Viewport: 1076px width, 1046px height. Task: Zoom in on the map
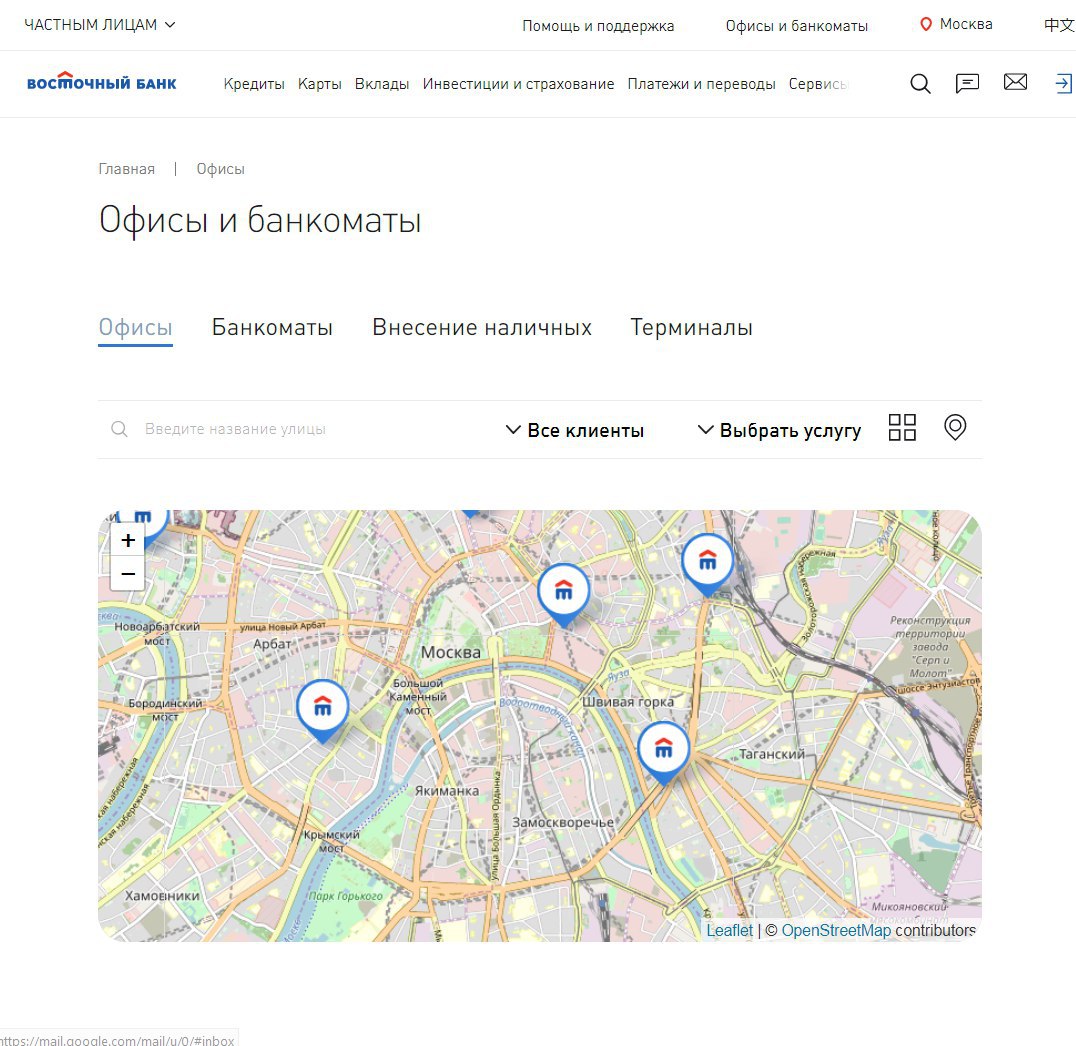coord(128,540)
